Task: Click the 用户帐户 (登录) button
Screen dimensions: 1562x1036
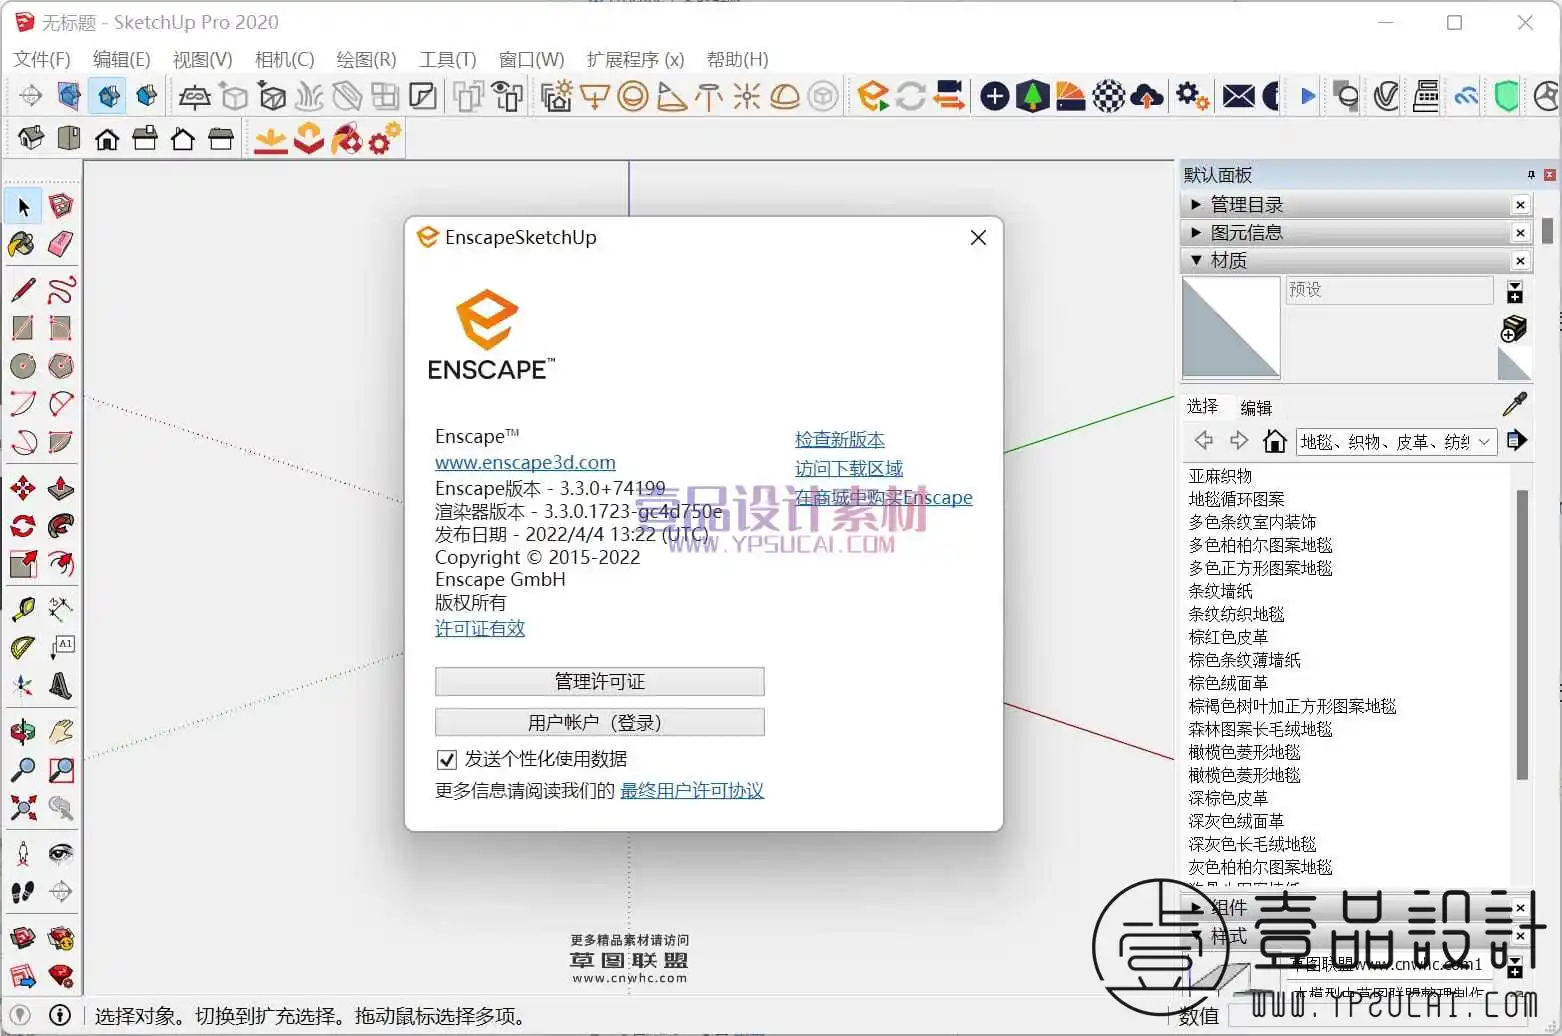Action: [x=600, y=723]
